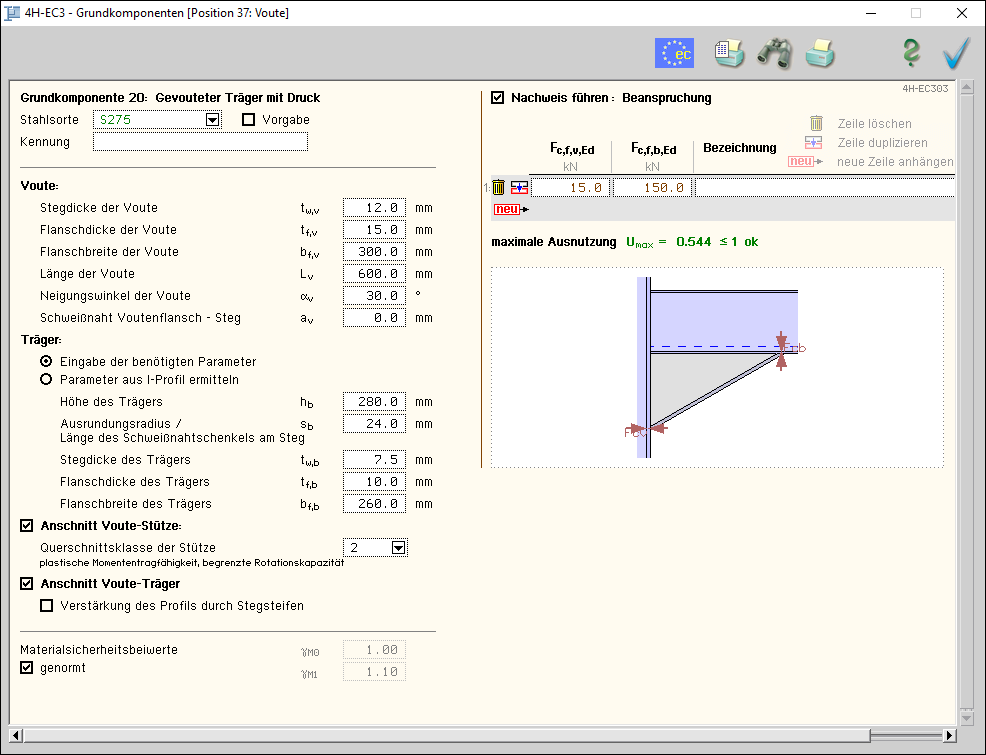Open the binoculars preview icon
Image resolution: width=986 pixels, height=755 pixels.
[774, 53]
